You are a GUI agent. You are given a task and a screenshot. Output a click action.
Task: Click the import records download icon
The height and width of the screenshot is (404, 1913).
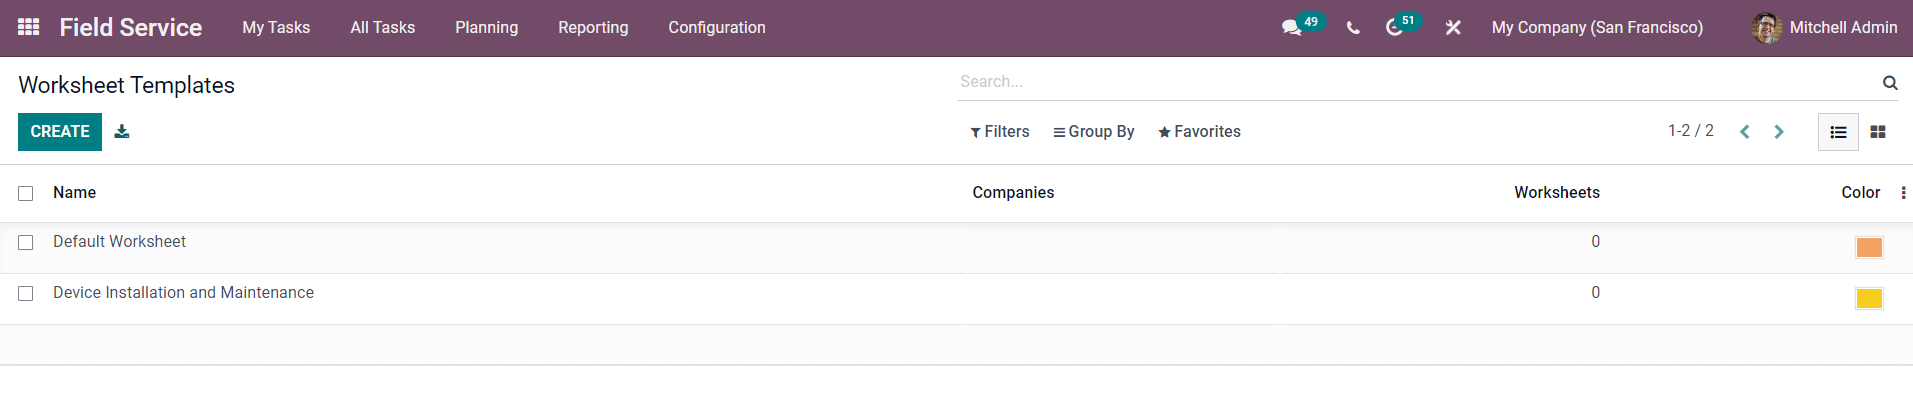tap(122, 131)
